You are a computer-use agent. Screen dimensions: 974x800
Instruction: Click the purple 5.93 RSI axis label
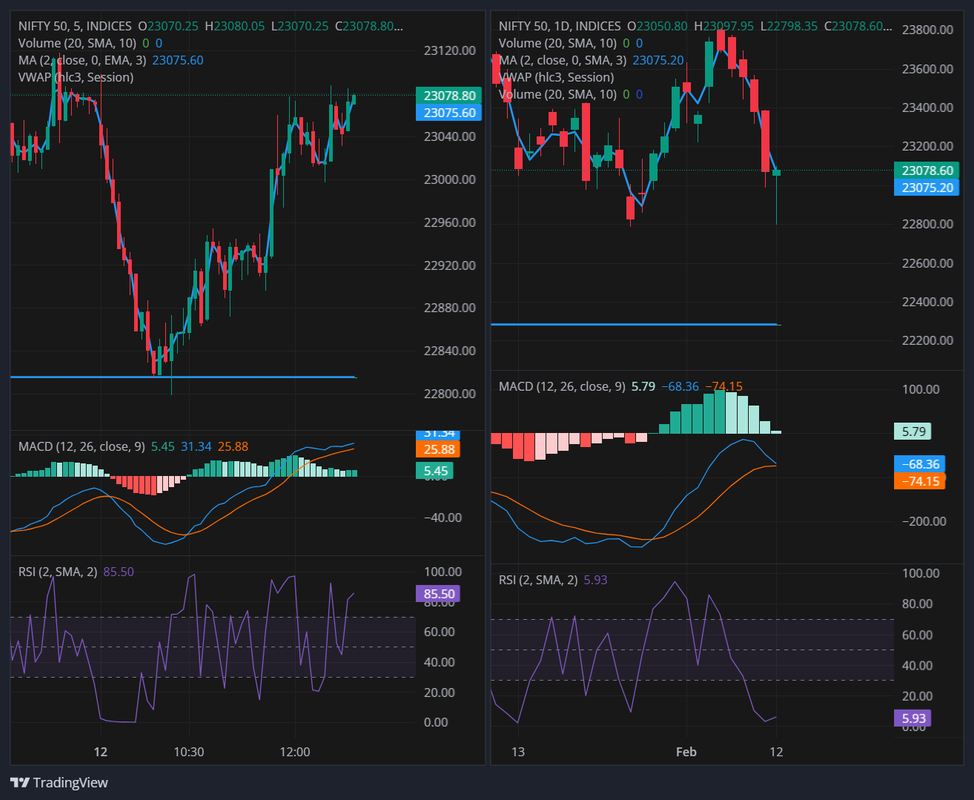(913, 719)
